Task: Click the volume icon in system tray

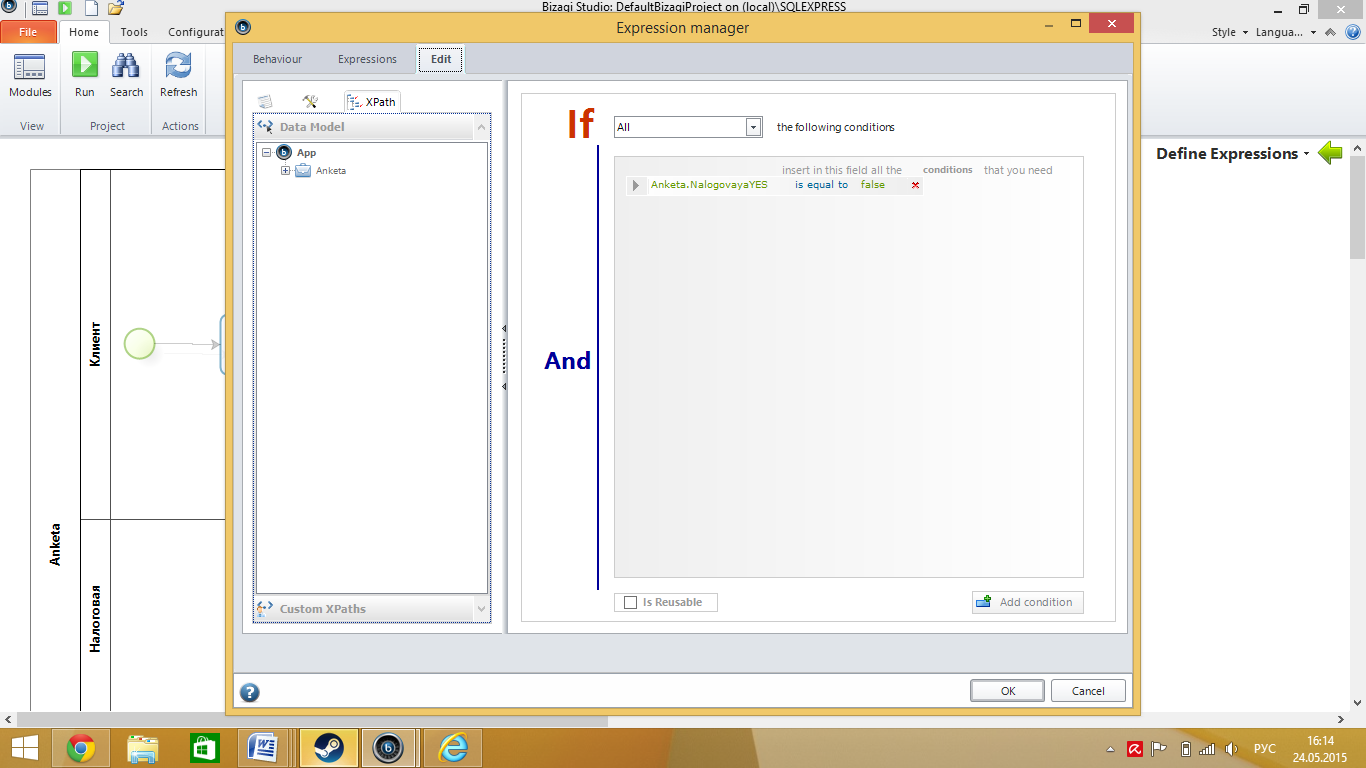Action: pyautogui.click(x=1231, y=749)
